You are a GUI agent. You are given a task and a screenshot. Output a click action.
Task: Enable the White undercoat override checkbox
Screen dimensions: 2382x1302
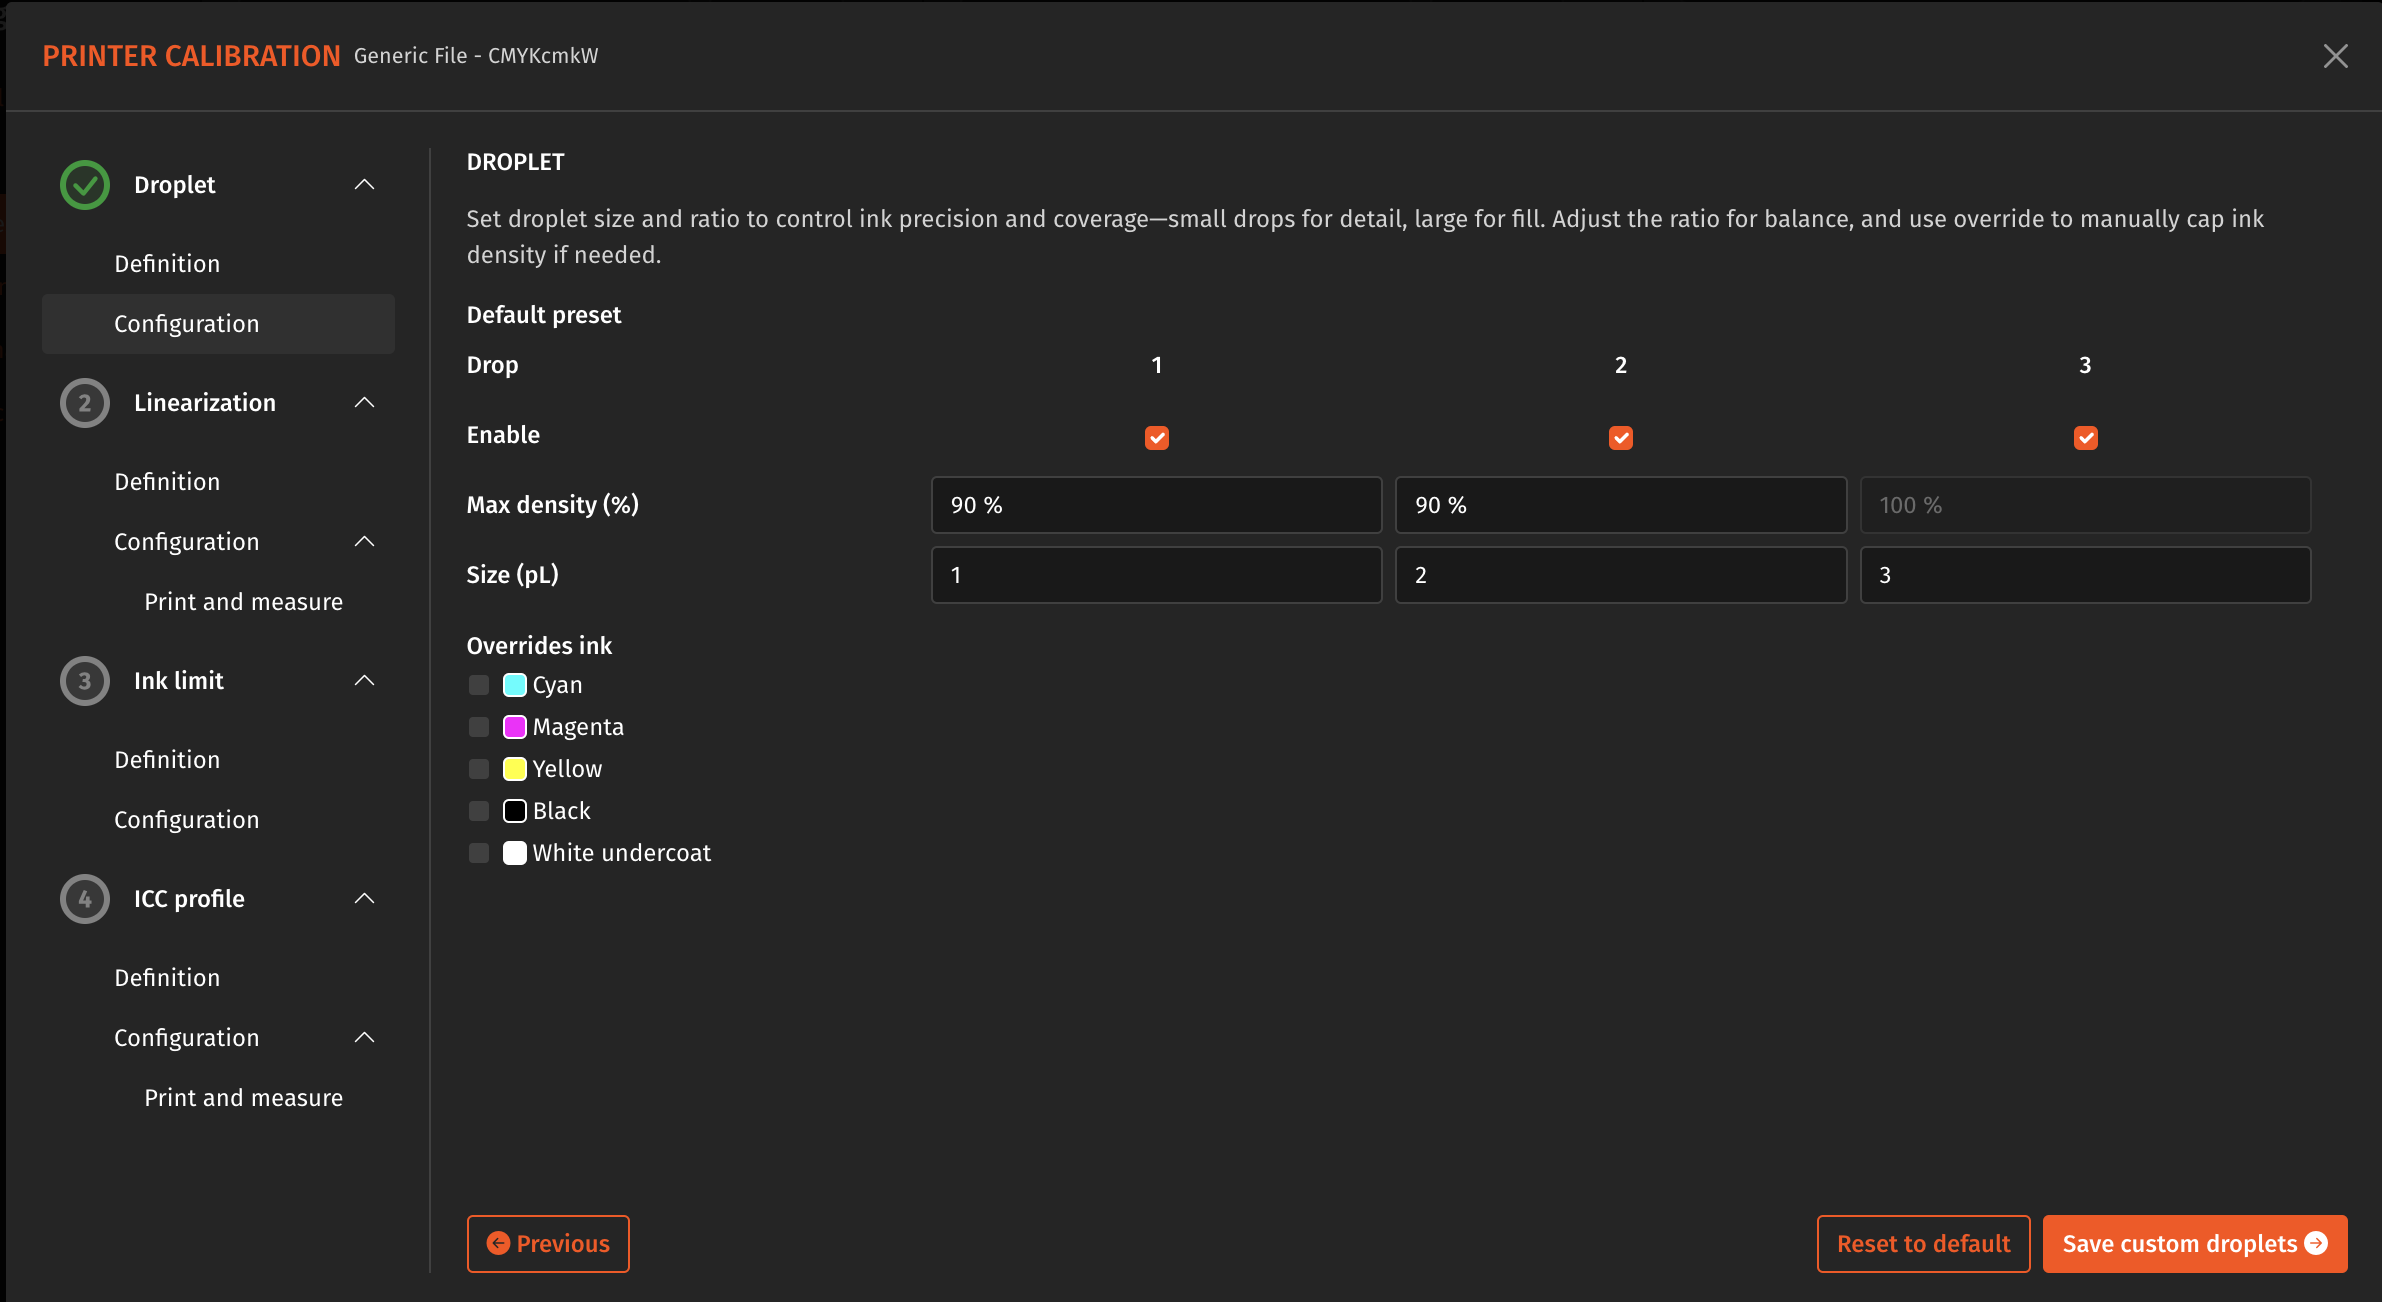(477, 852)
